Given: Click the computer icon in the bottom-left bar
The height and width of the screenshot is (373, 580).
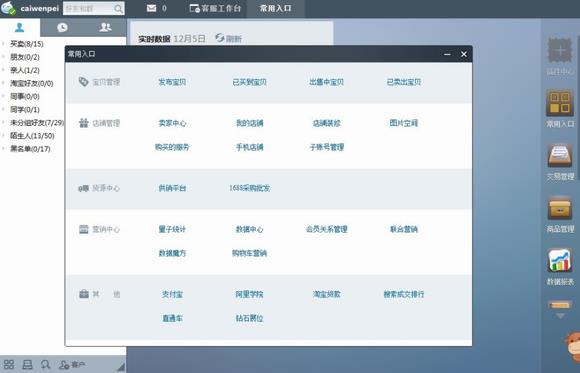Looking at the screenshot, I should (27, 365).
